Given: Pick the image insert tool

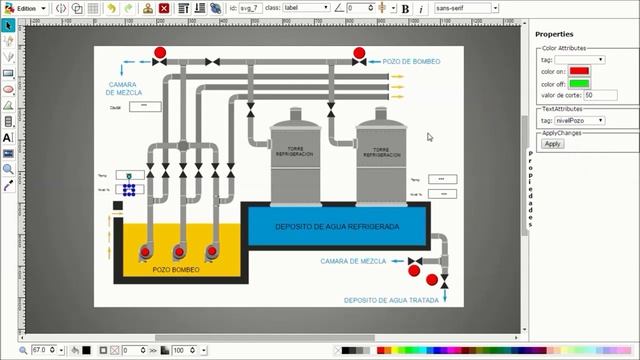Looking at the screenshot, I should coord(8,153).
